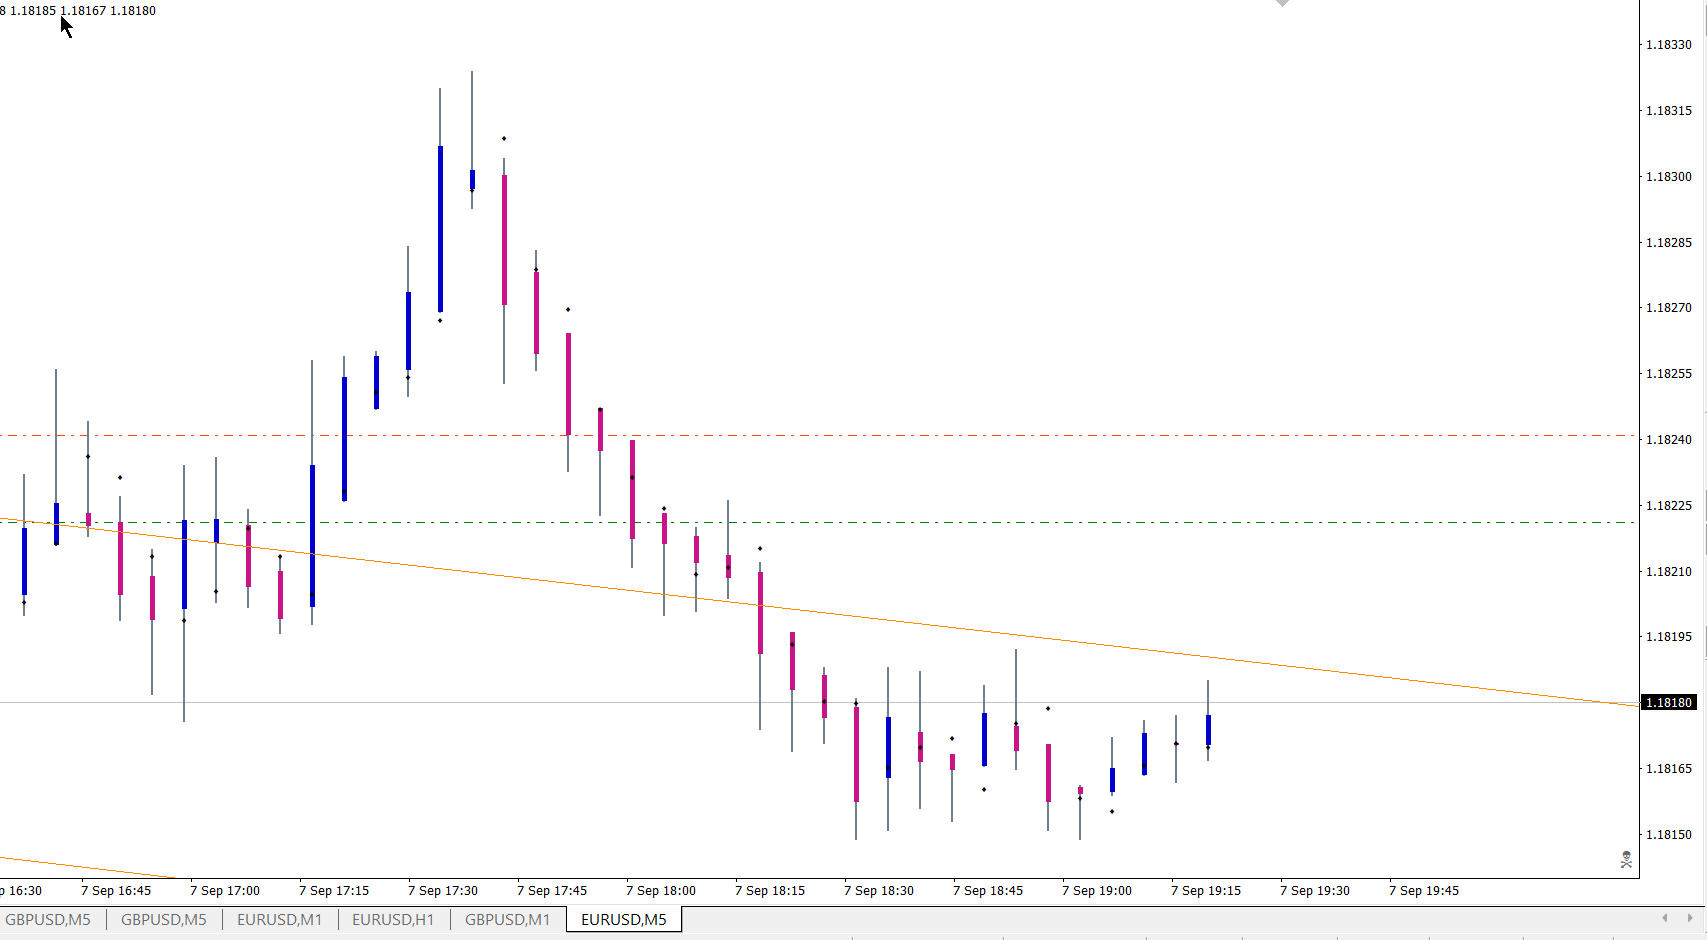Click the 1.18150 price scale label
The height and width of the screenshot is (940, 1707).
[1669, 835]
